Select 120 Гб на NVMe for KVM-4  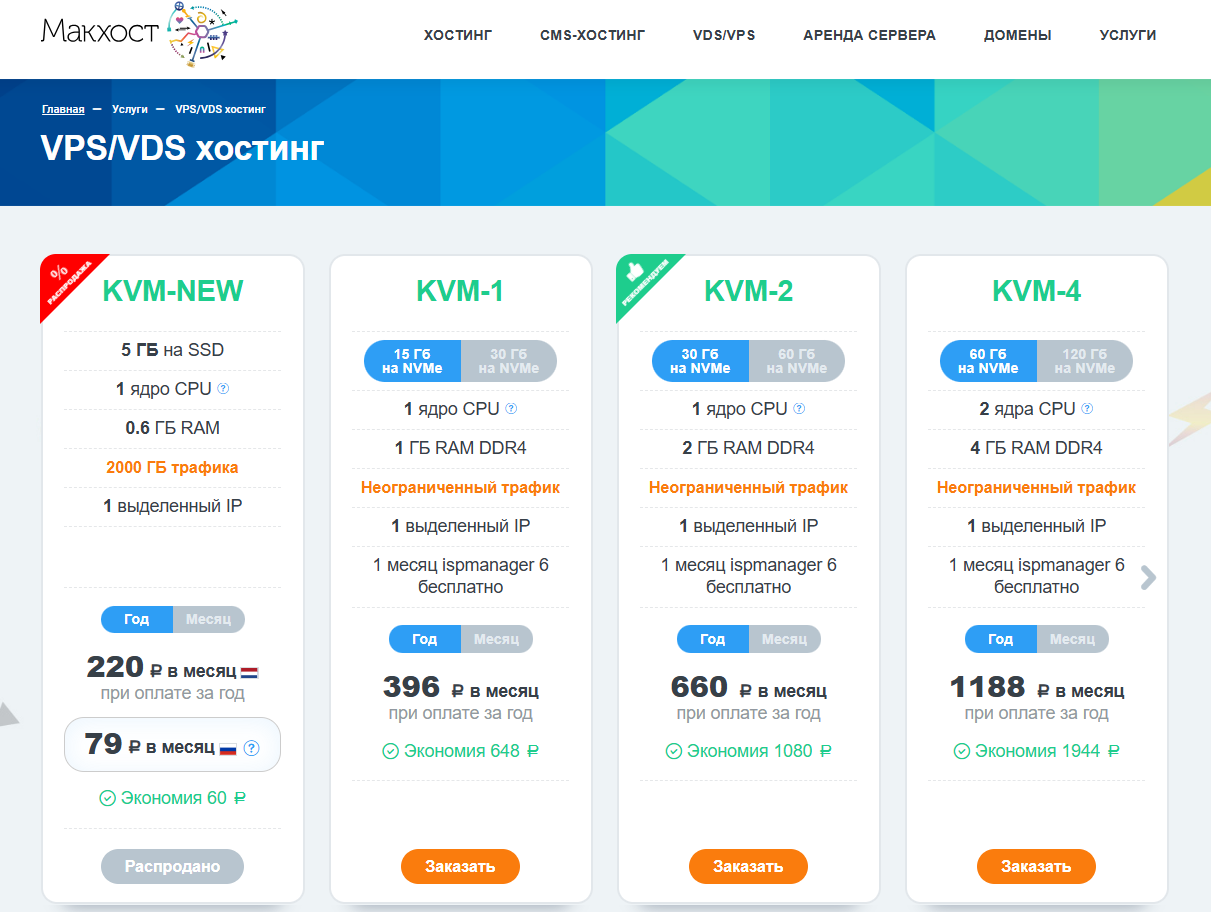coord(1085,361)
